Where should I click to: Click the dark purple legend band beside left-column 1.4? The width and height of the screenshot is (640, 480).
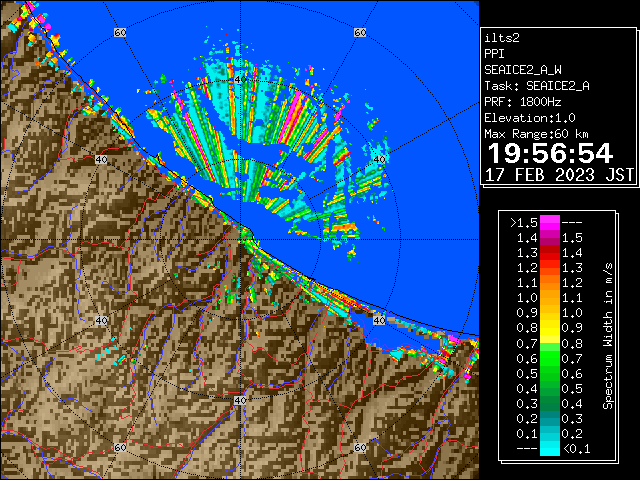[550, 238]
